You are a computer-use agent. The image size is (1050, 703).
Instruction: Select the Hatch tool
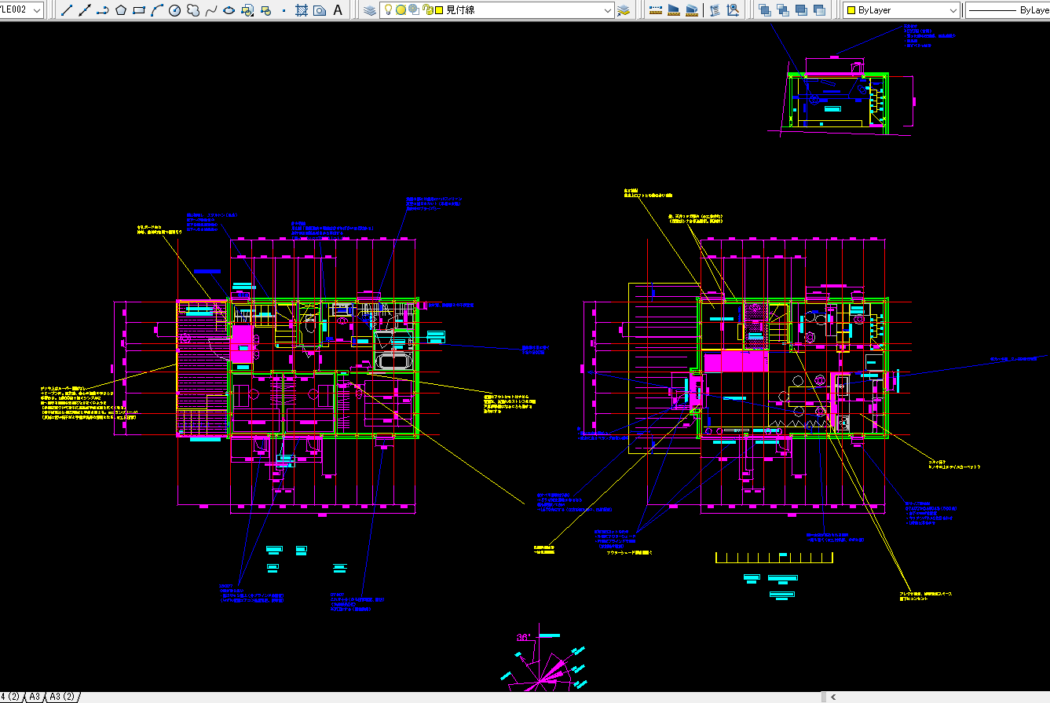click(301, 10)
